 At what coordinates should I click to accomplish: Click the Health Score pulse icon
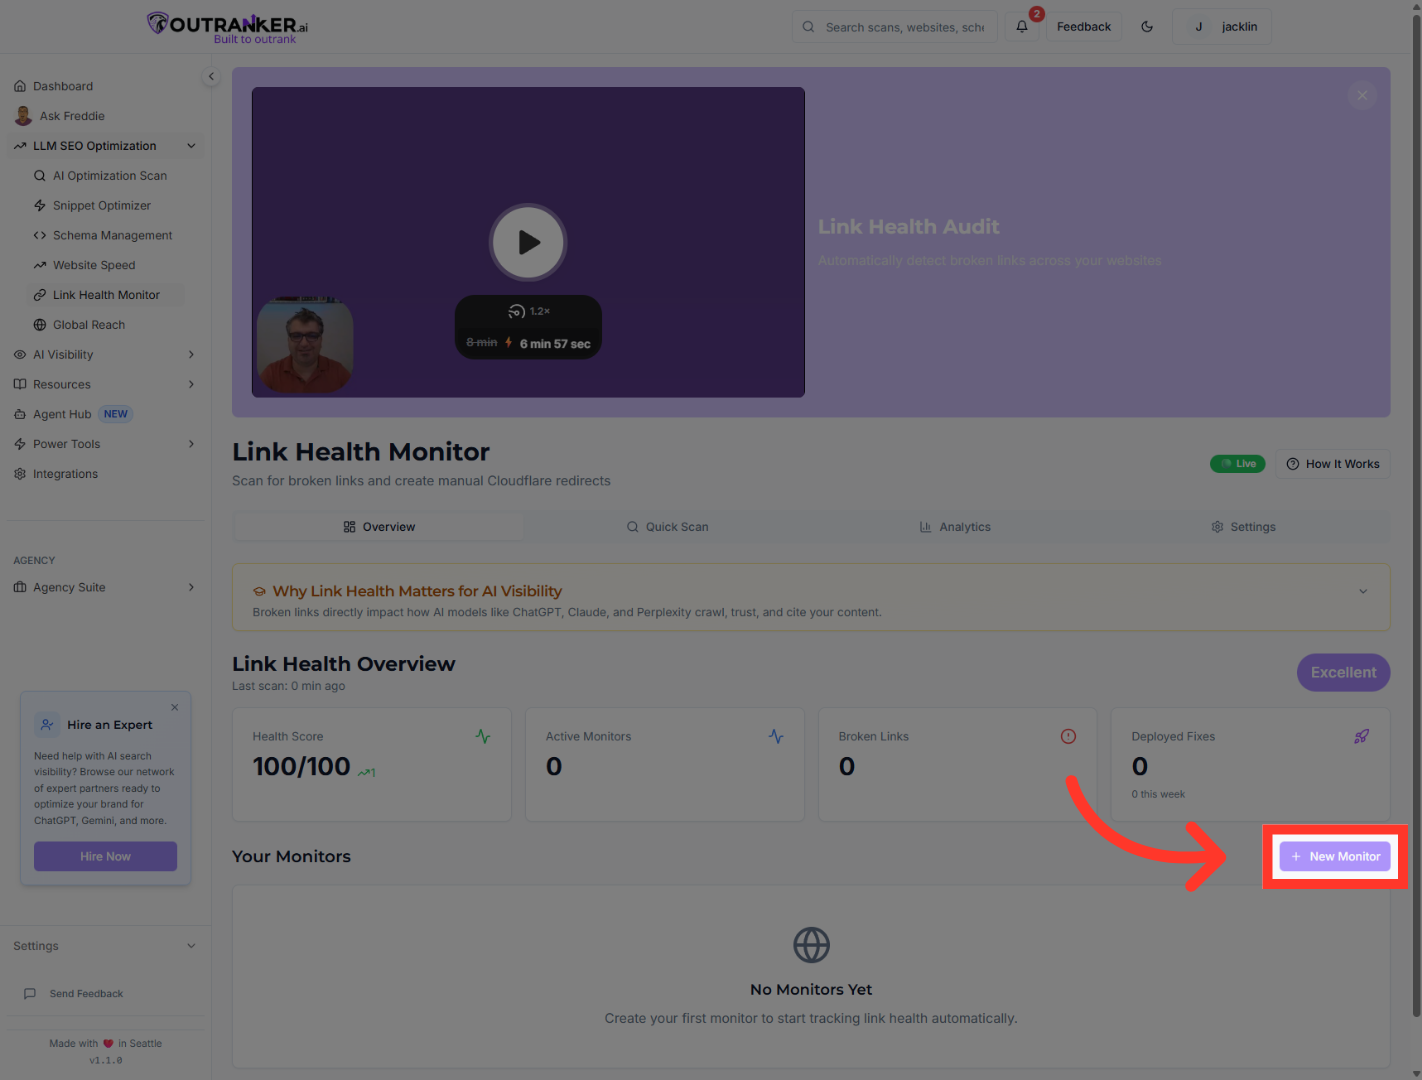(483, 736)
